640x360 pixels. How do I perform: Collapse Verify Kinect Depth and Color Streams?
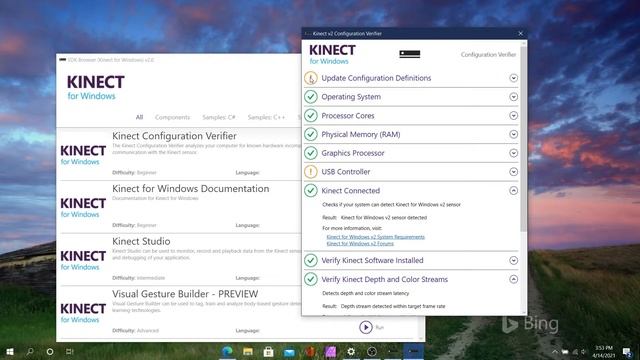click(514, 279)
